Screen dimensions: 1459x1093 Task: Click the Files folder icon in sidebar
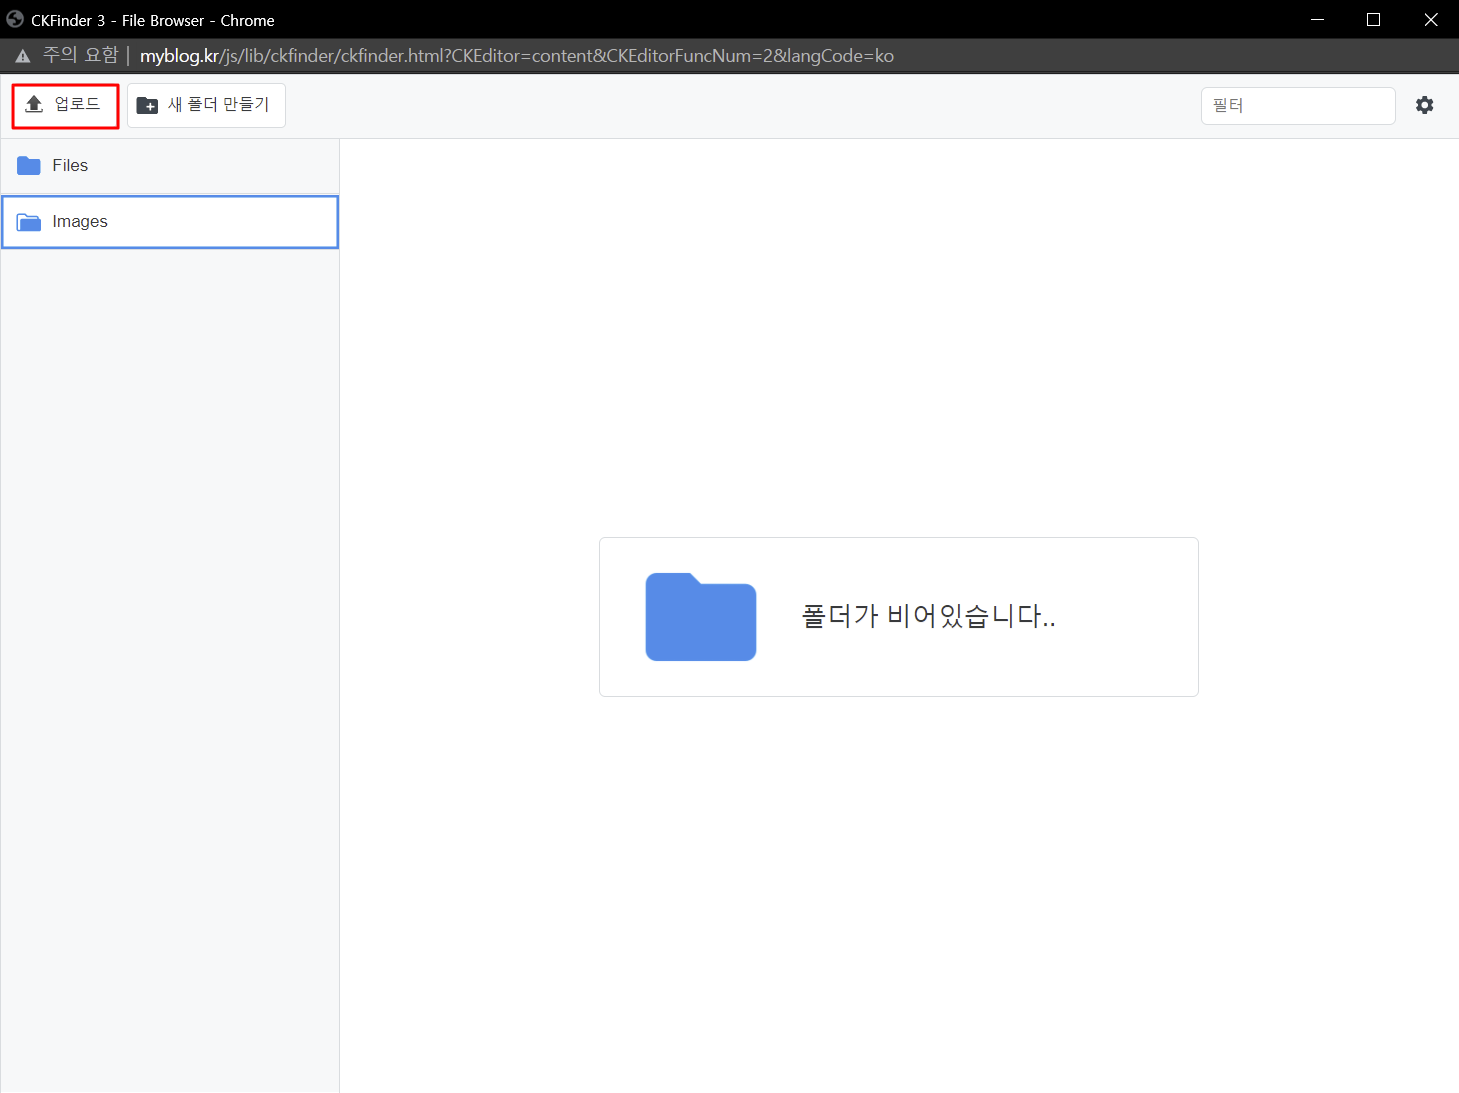[x=29, y=165]
